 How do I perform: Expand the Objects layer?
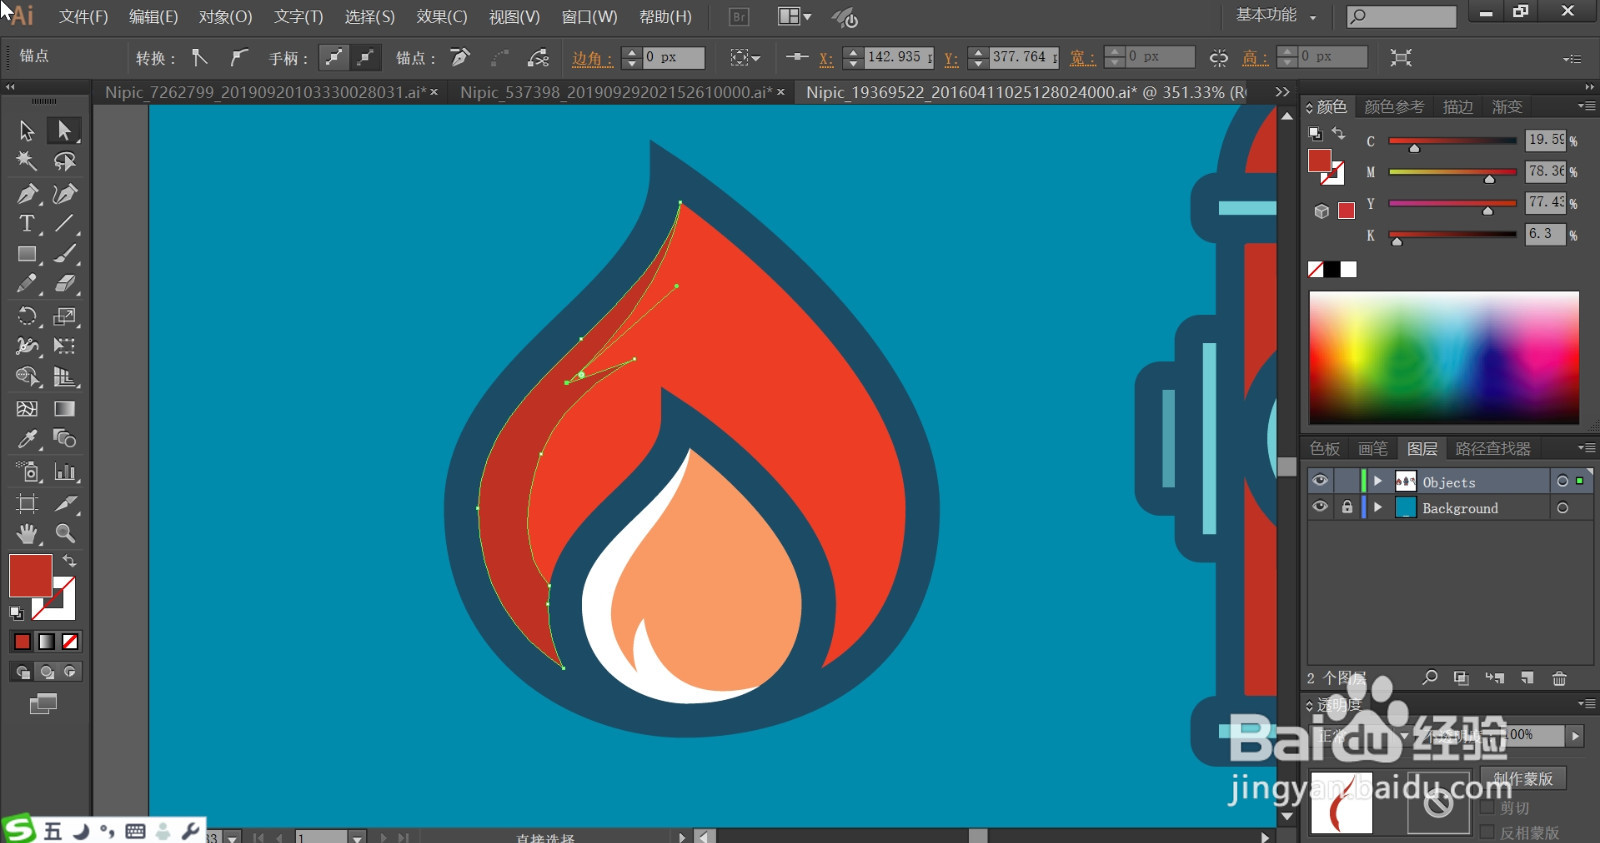(1378, 481)
